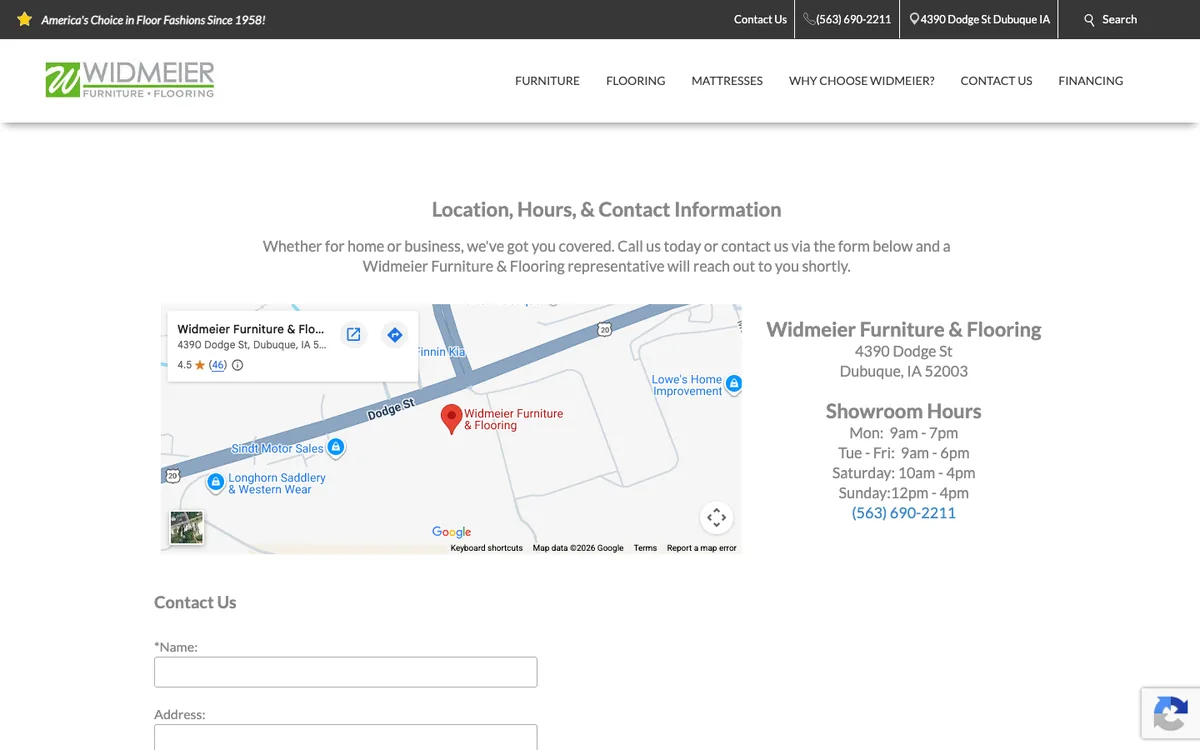
Task: Open the Furniture menu
Action: point(547,81)
